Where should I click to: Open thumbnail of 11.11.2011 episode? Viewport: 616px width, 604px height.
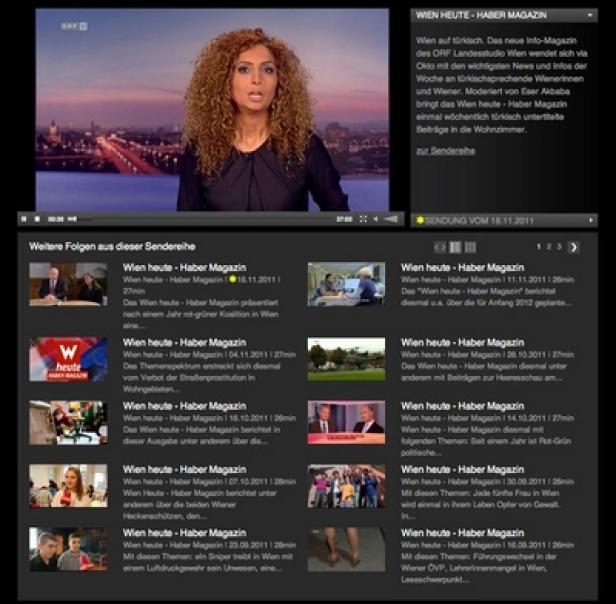click(x=346, y=284)
